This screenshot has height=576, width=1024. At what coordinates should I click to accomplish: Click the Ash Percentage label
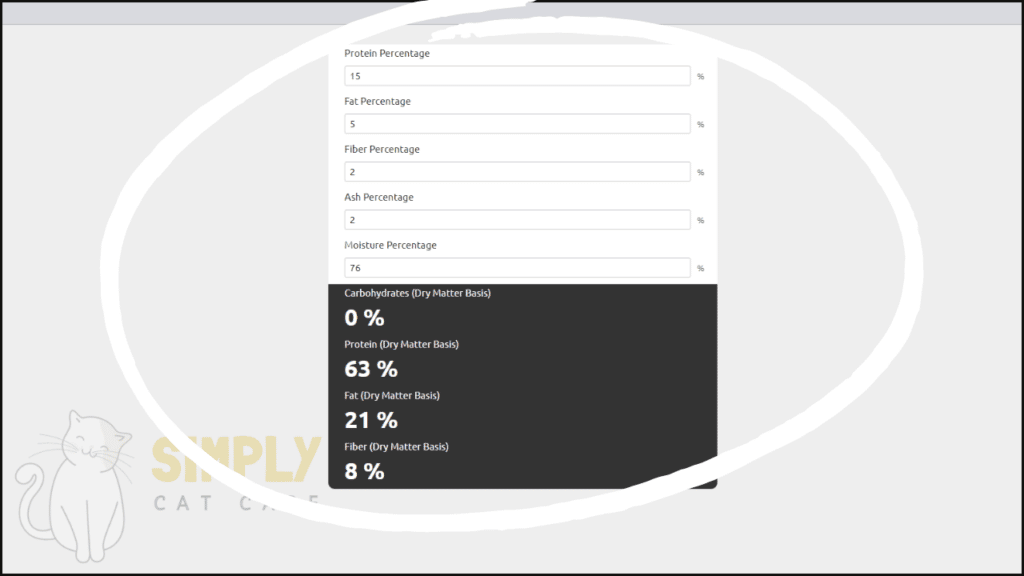click(x=379, y=197)
